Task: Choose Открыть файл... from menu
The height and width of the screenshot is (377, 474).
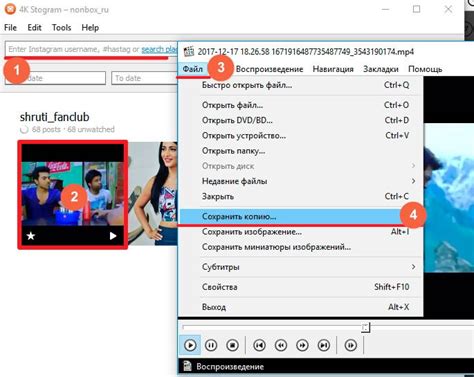Action: pos(301,105)
